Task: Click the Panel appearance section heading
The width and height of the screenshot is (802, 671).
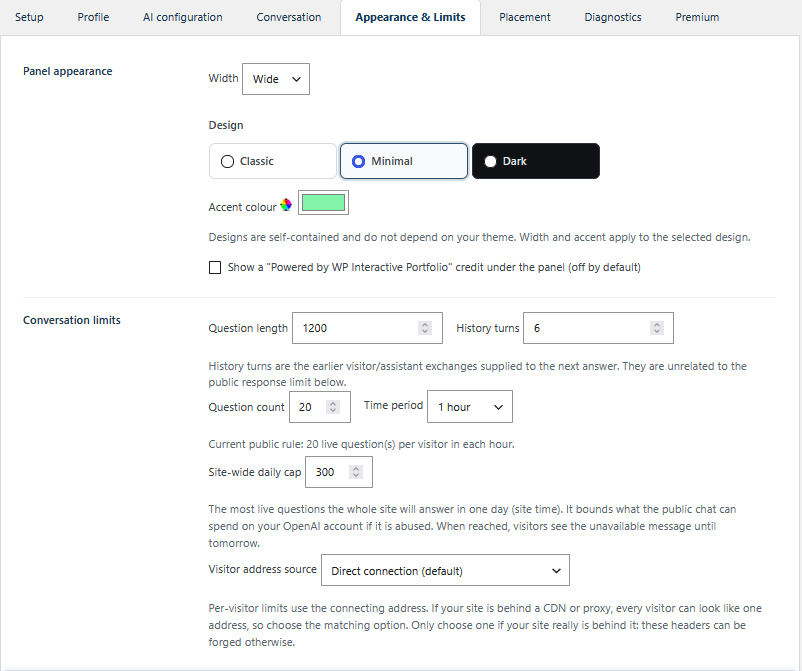Action: click(x=68, y=71)
